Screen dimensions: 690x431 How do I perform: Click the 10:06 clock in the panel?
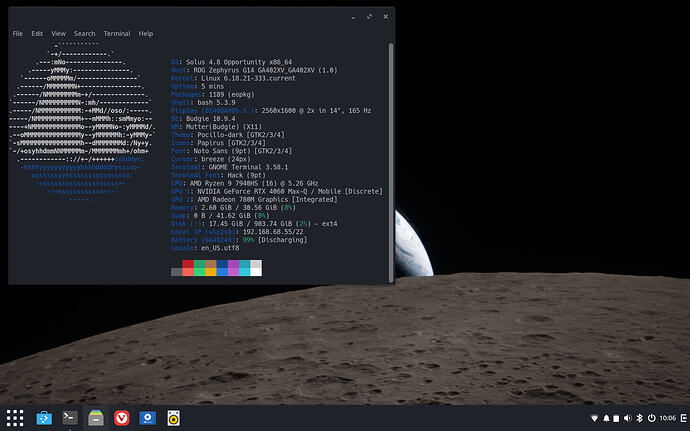668,418
